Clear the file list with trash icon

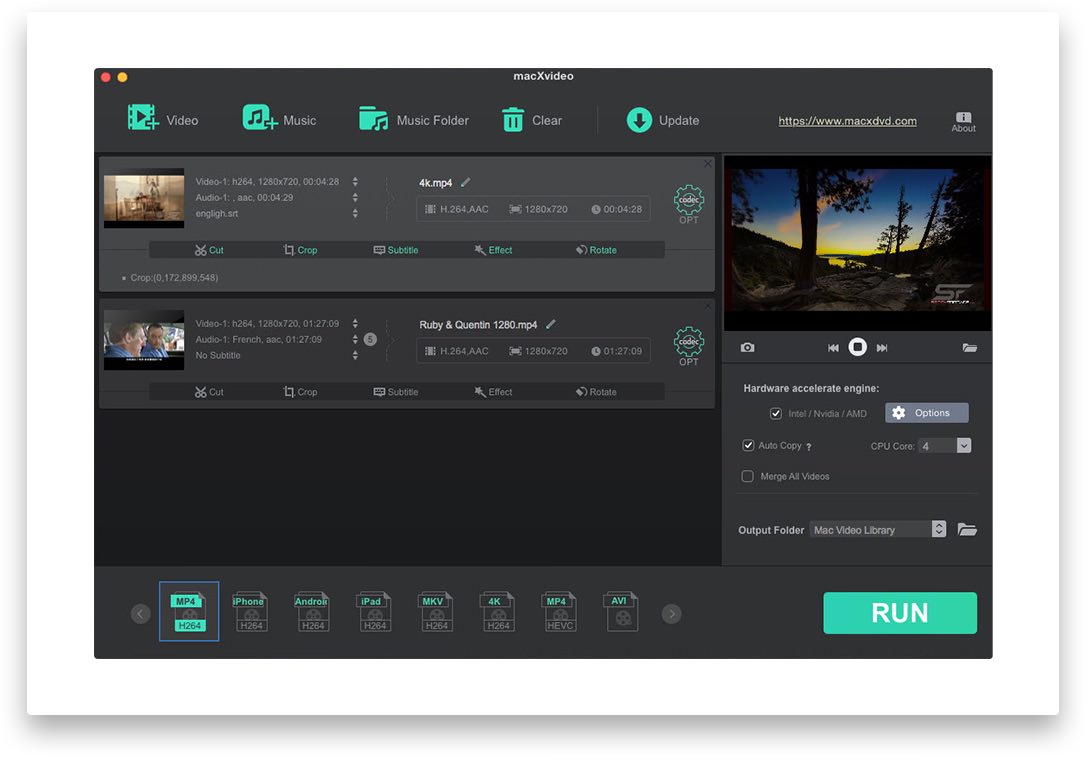(531, 119)
